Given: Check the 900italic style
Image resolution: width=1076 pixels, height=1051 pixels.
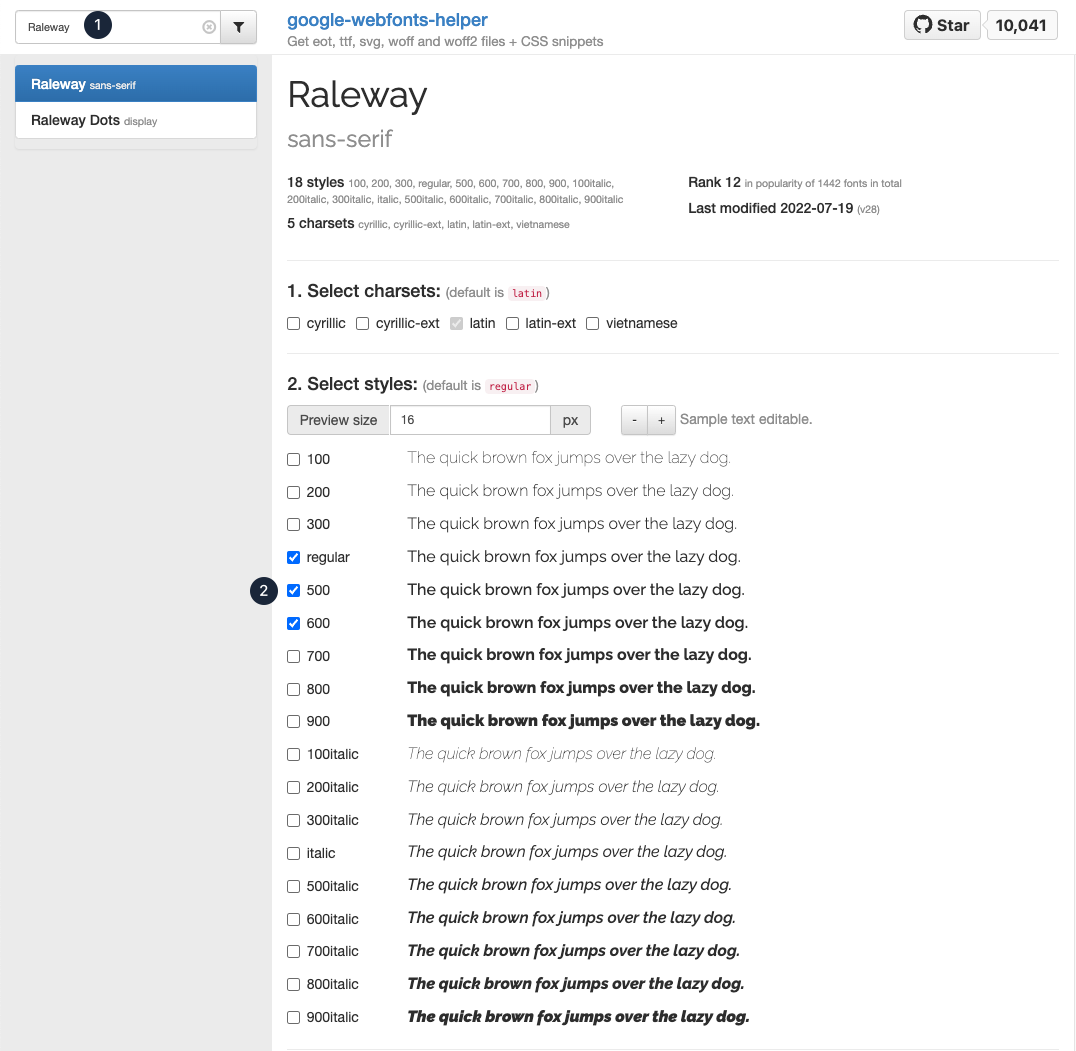Looking at the screenshot, I should [294, 1017].
